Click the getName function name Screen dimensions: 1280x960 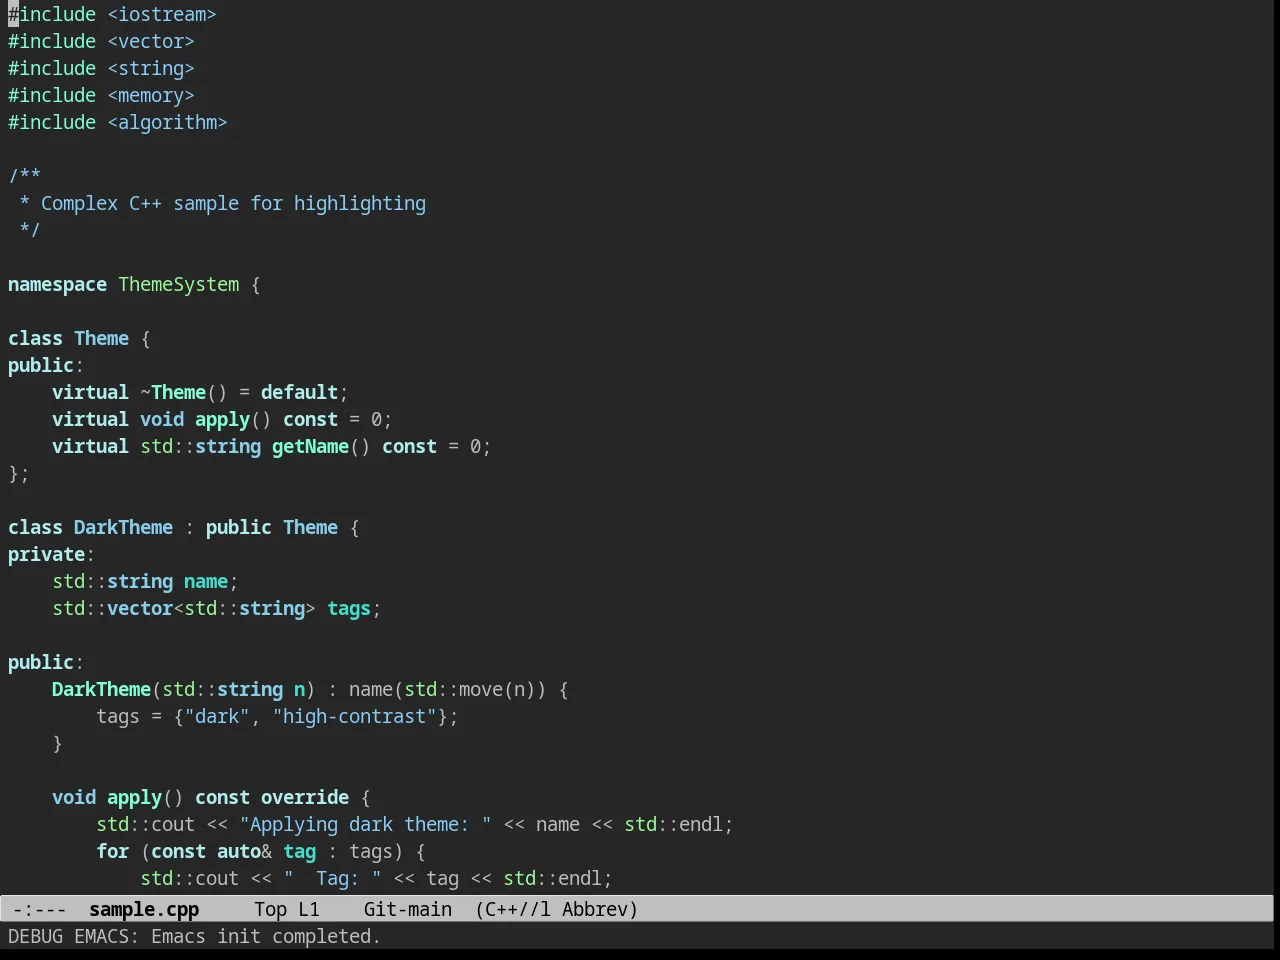point(310,446)
